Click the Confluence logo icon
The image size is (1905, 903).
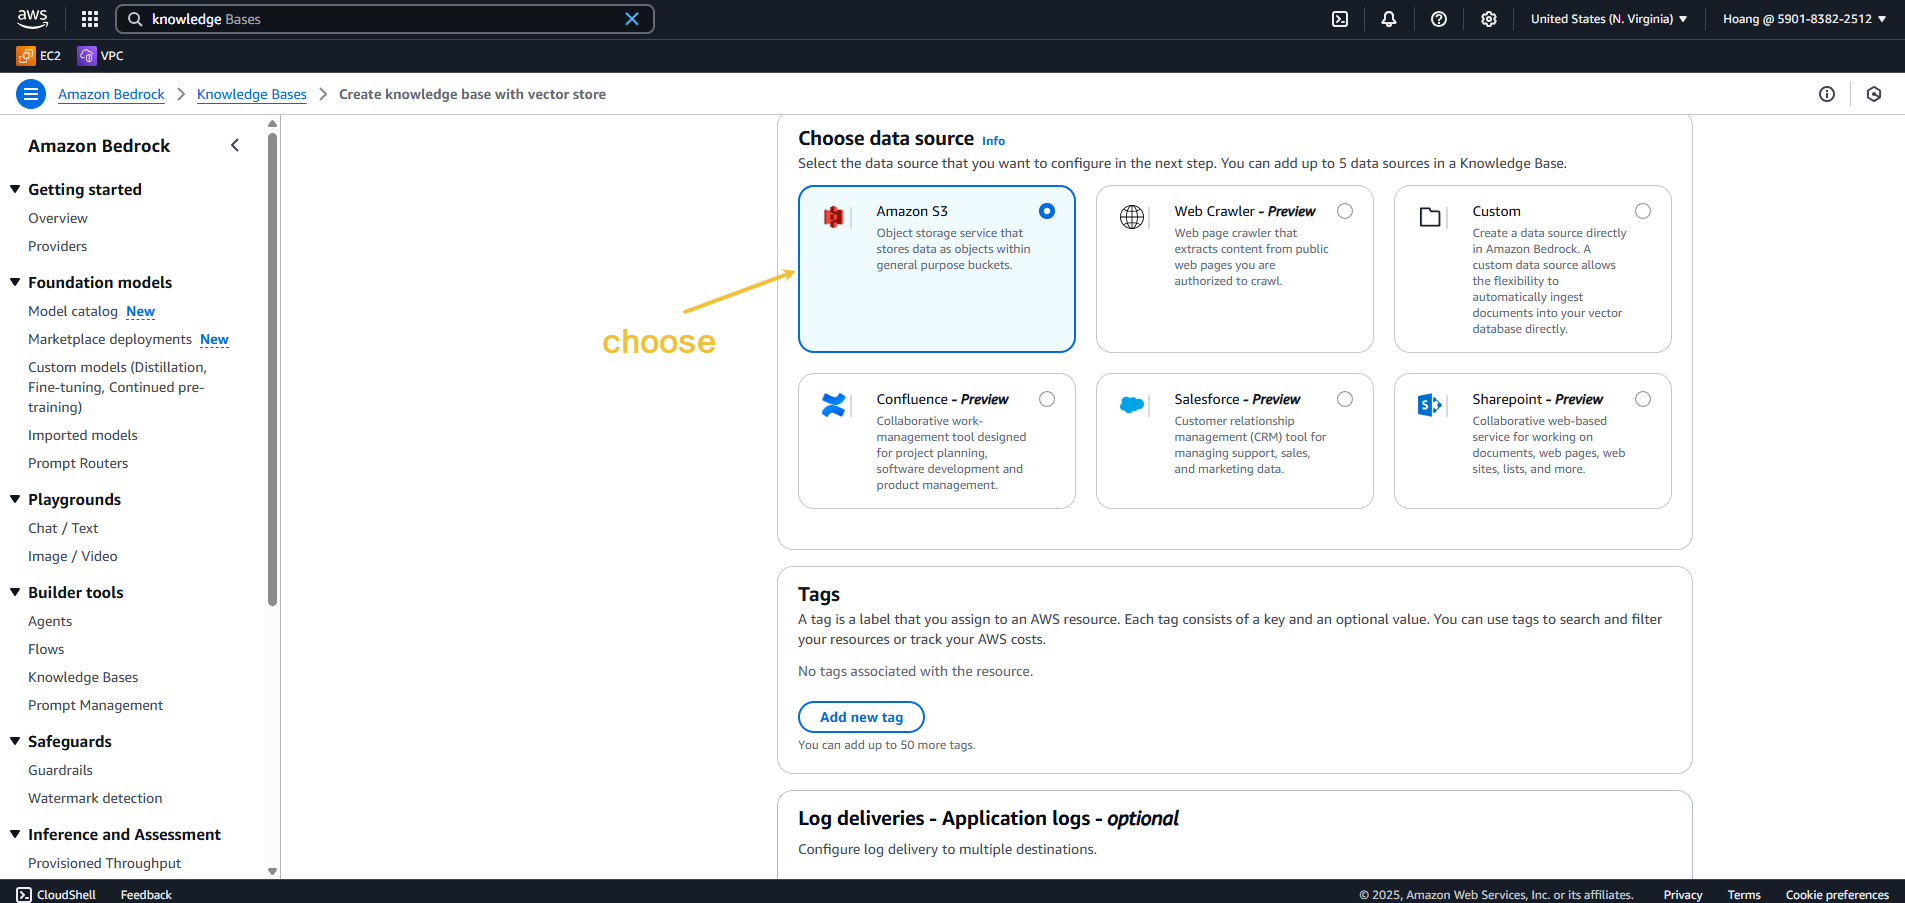[x=833, y=405]
